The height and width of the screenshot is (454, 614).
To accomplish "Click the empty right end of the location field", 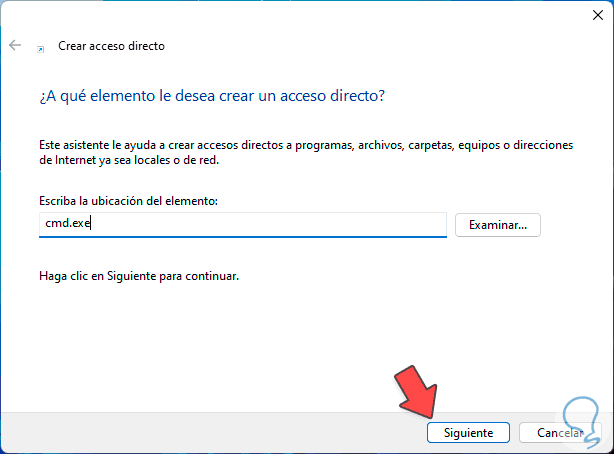I will coord(350,224).
